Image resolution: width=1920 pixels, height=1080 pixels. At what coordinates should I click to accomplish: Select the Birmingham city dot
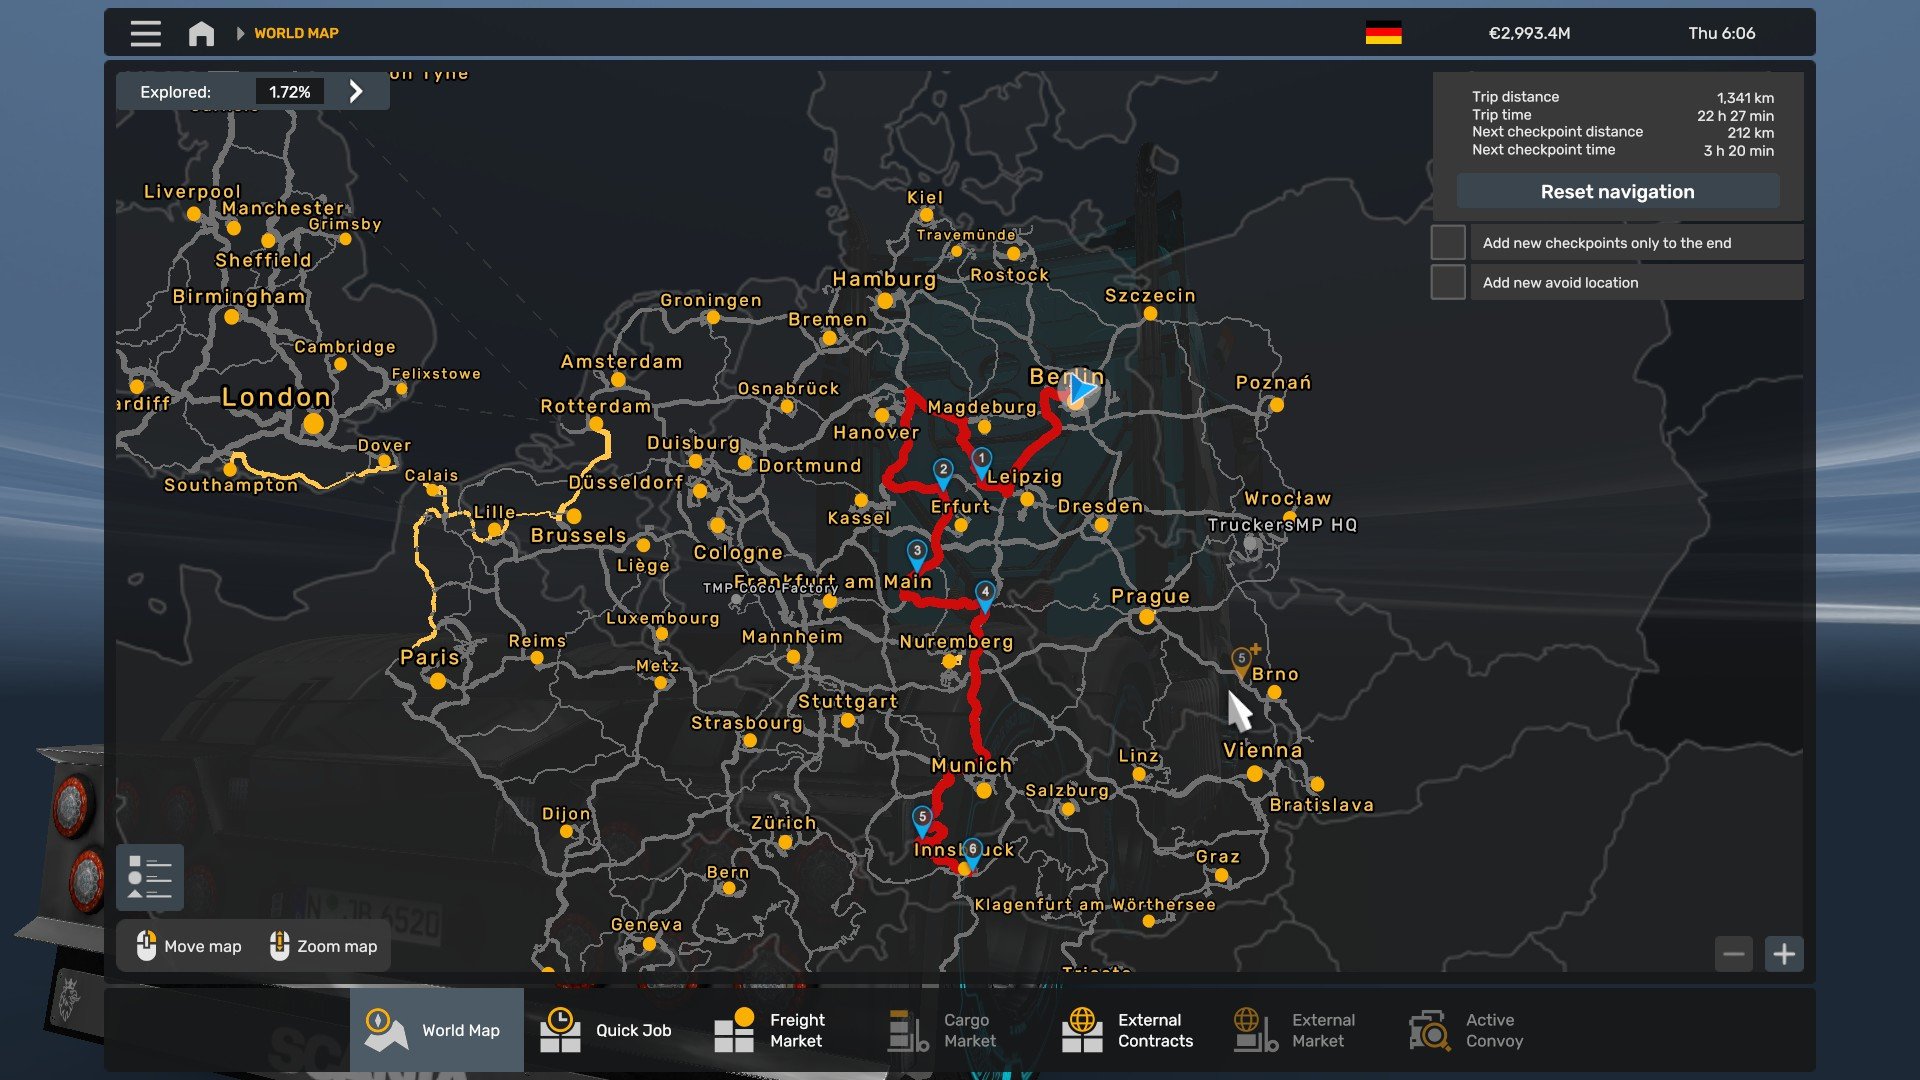(232, 317)
